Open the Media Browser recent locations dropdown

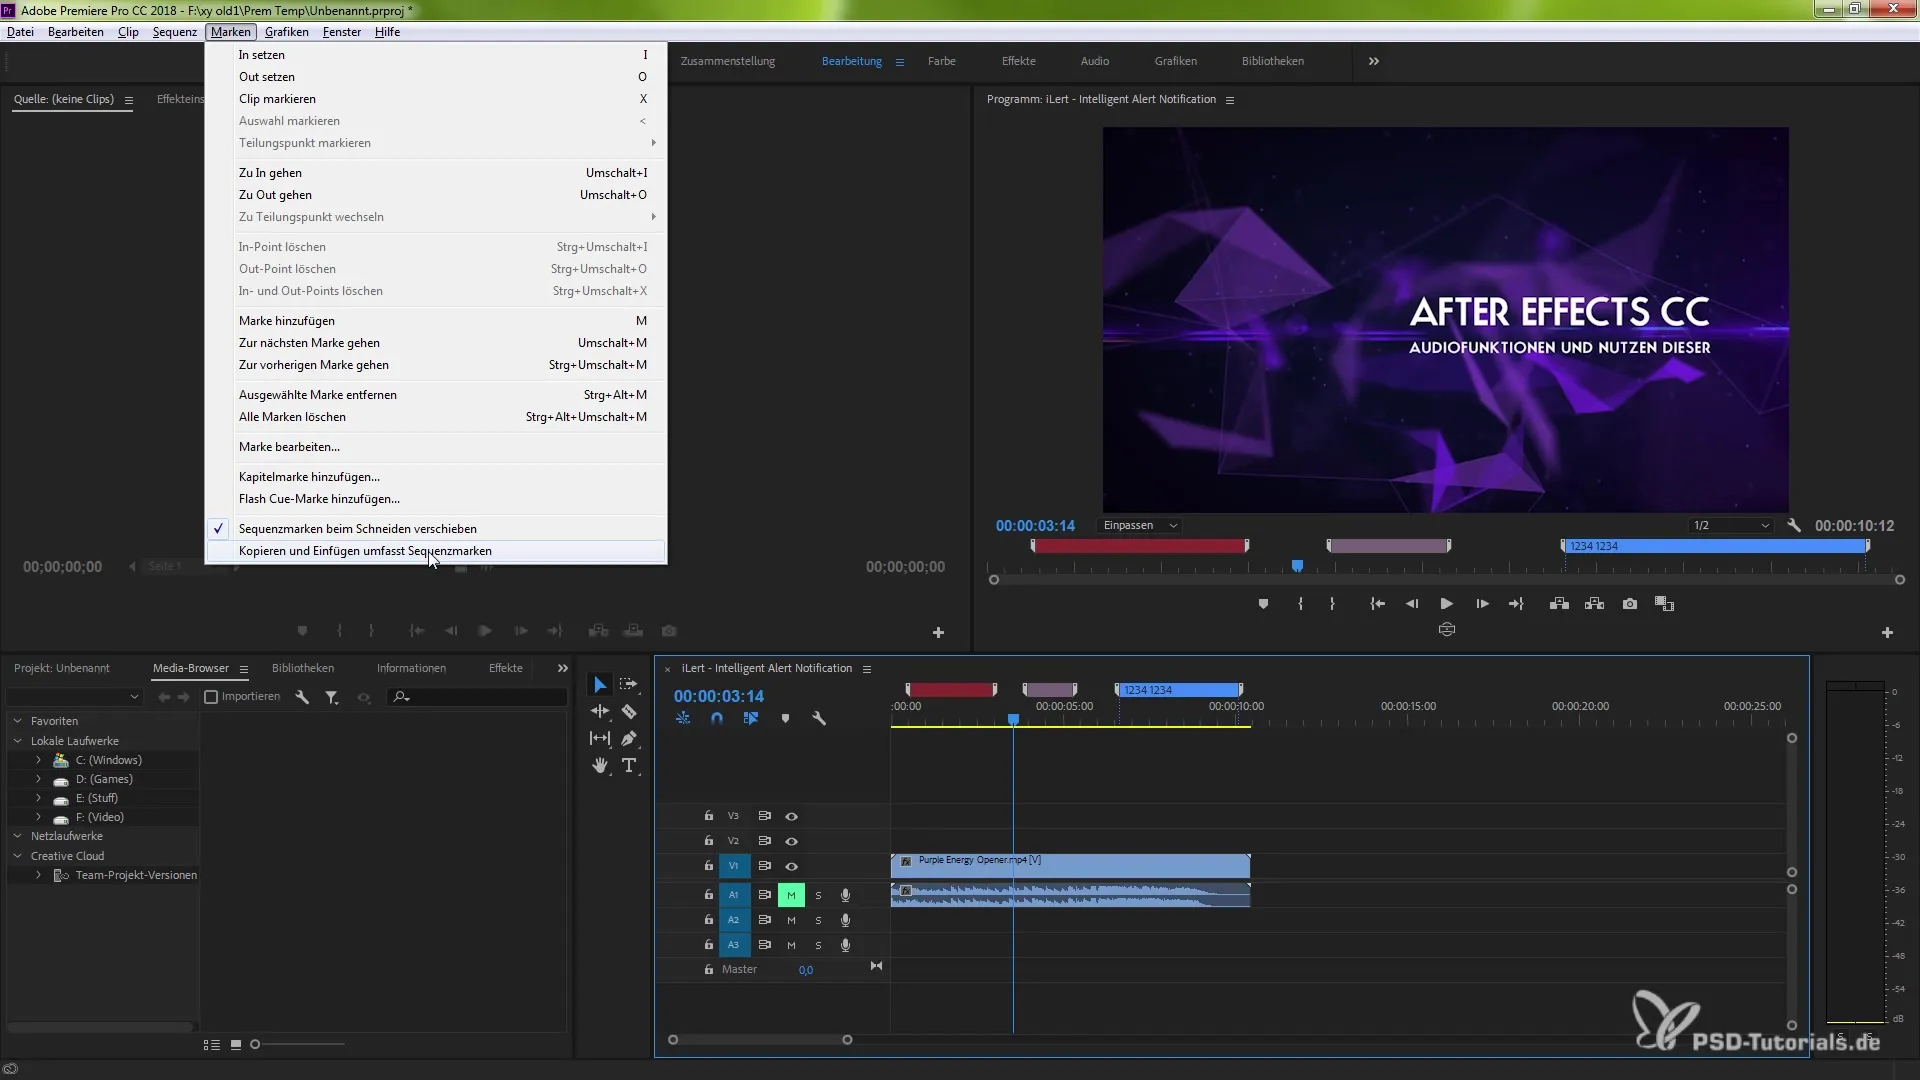click(74, 697)
